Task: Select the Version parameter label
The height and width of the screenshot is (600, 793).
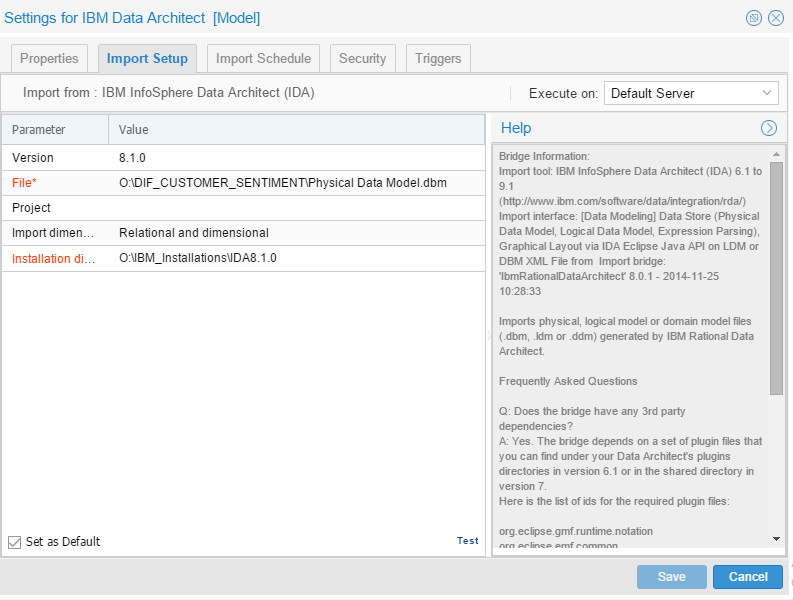Action: click(33, 158)
